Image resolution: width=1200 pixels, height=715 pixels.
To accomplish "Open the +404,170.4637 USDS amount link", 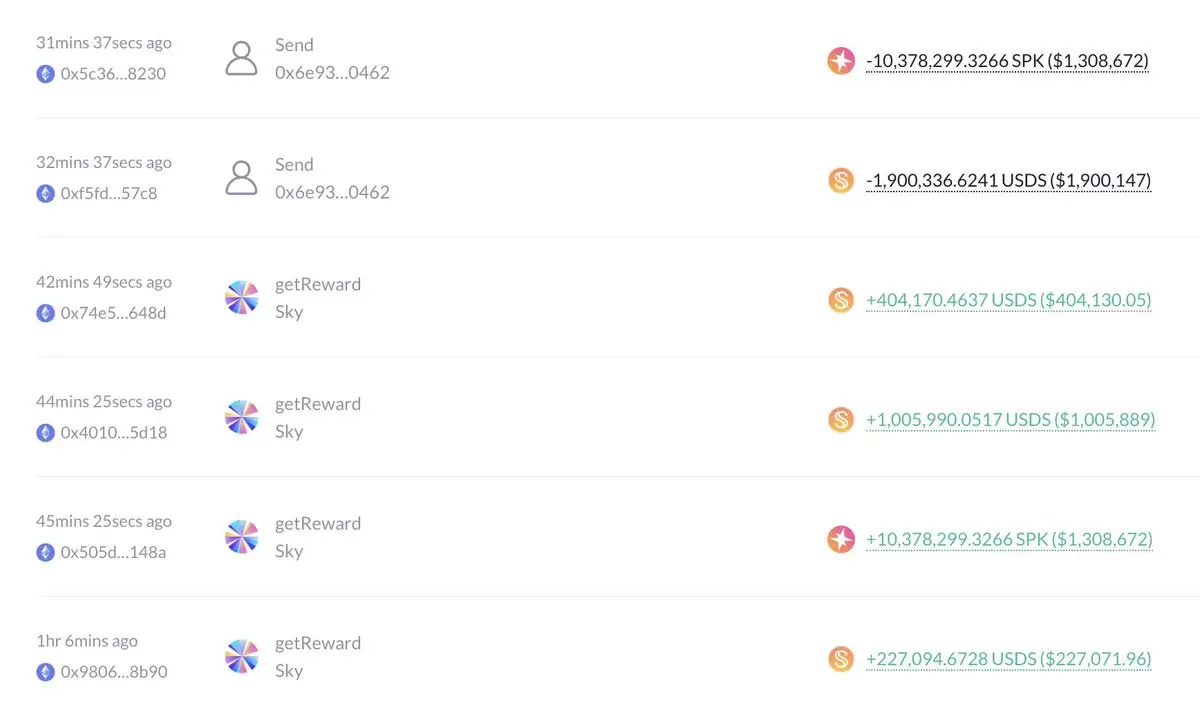I will (1009, 300).
